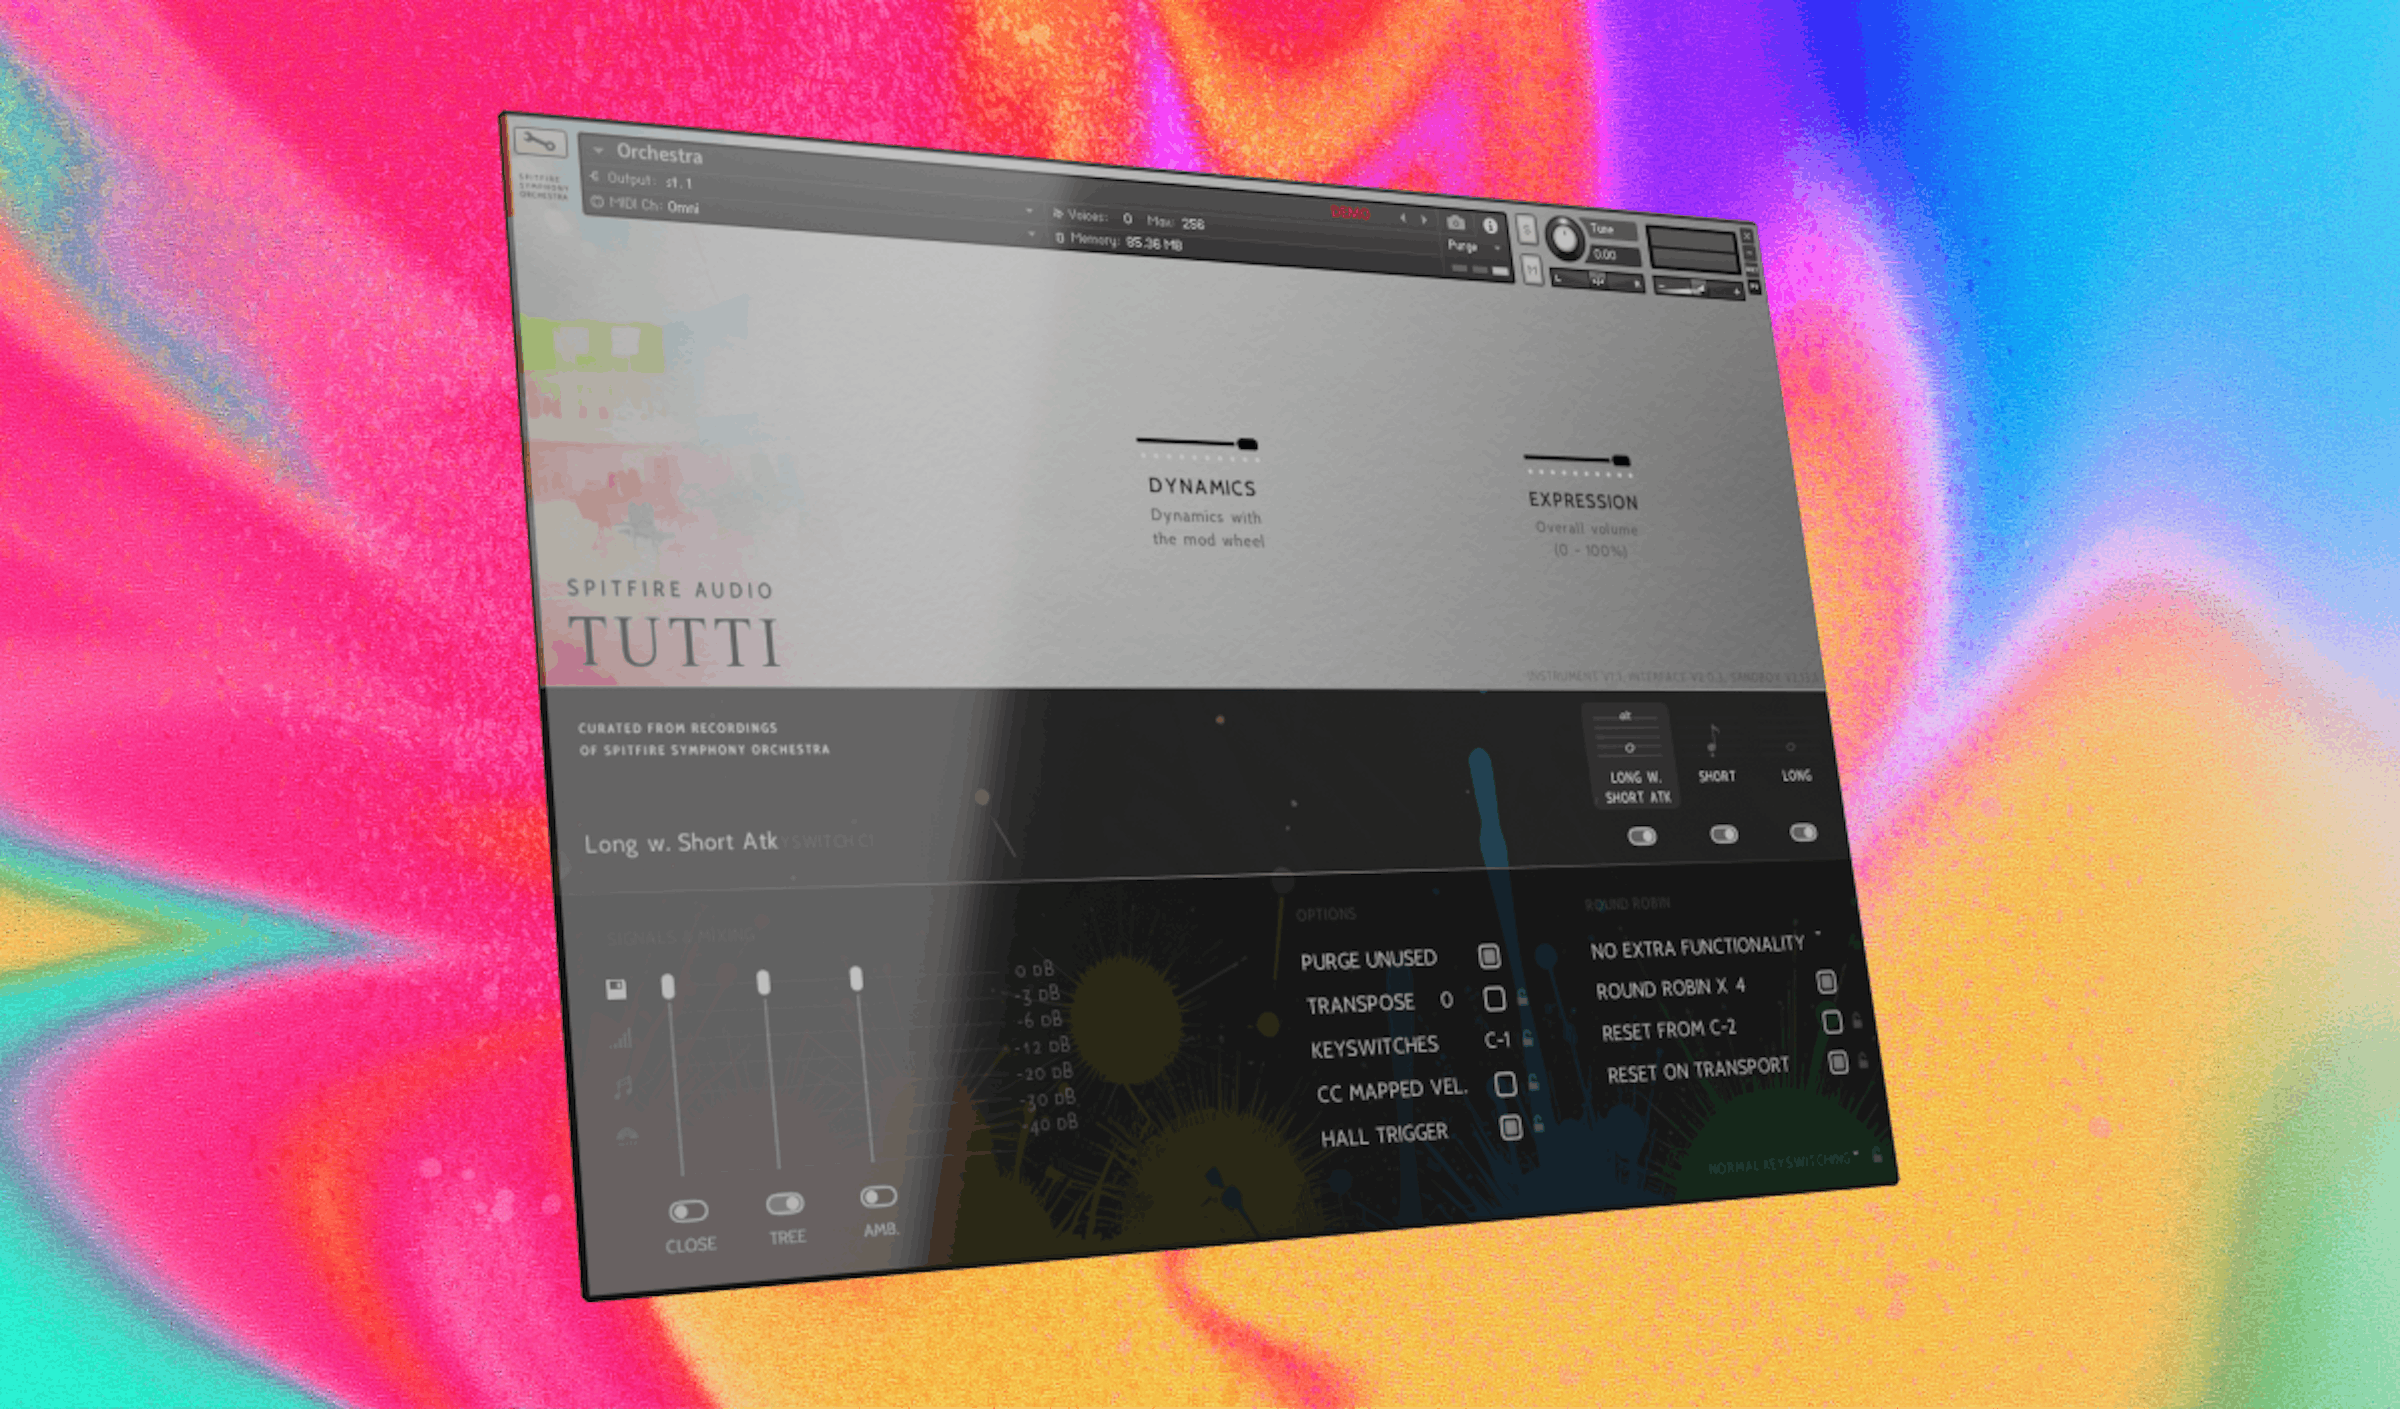2400x1409 pixels.
Task: Click the Round Robin x 4 checkbox
Action: coord(1826,982)
